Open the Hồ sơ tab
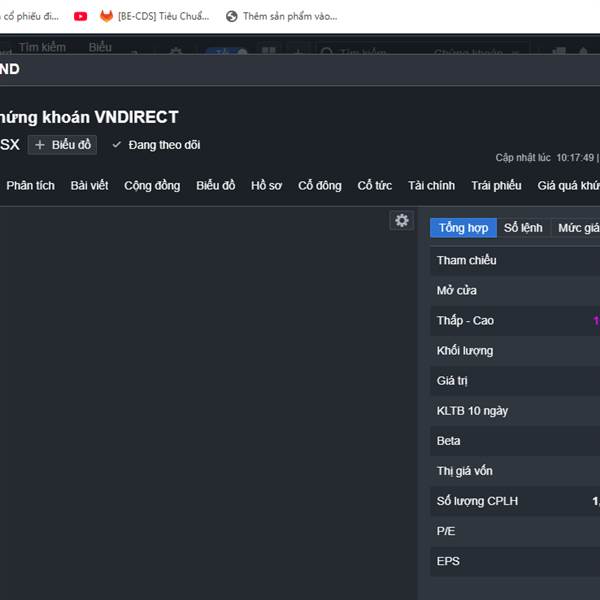 [266, 186]
